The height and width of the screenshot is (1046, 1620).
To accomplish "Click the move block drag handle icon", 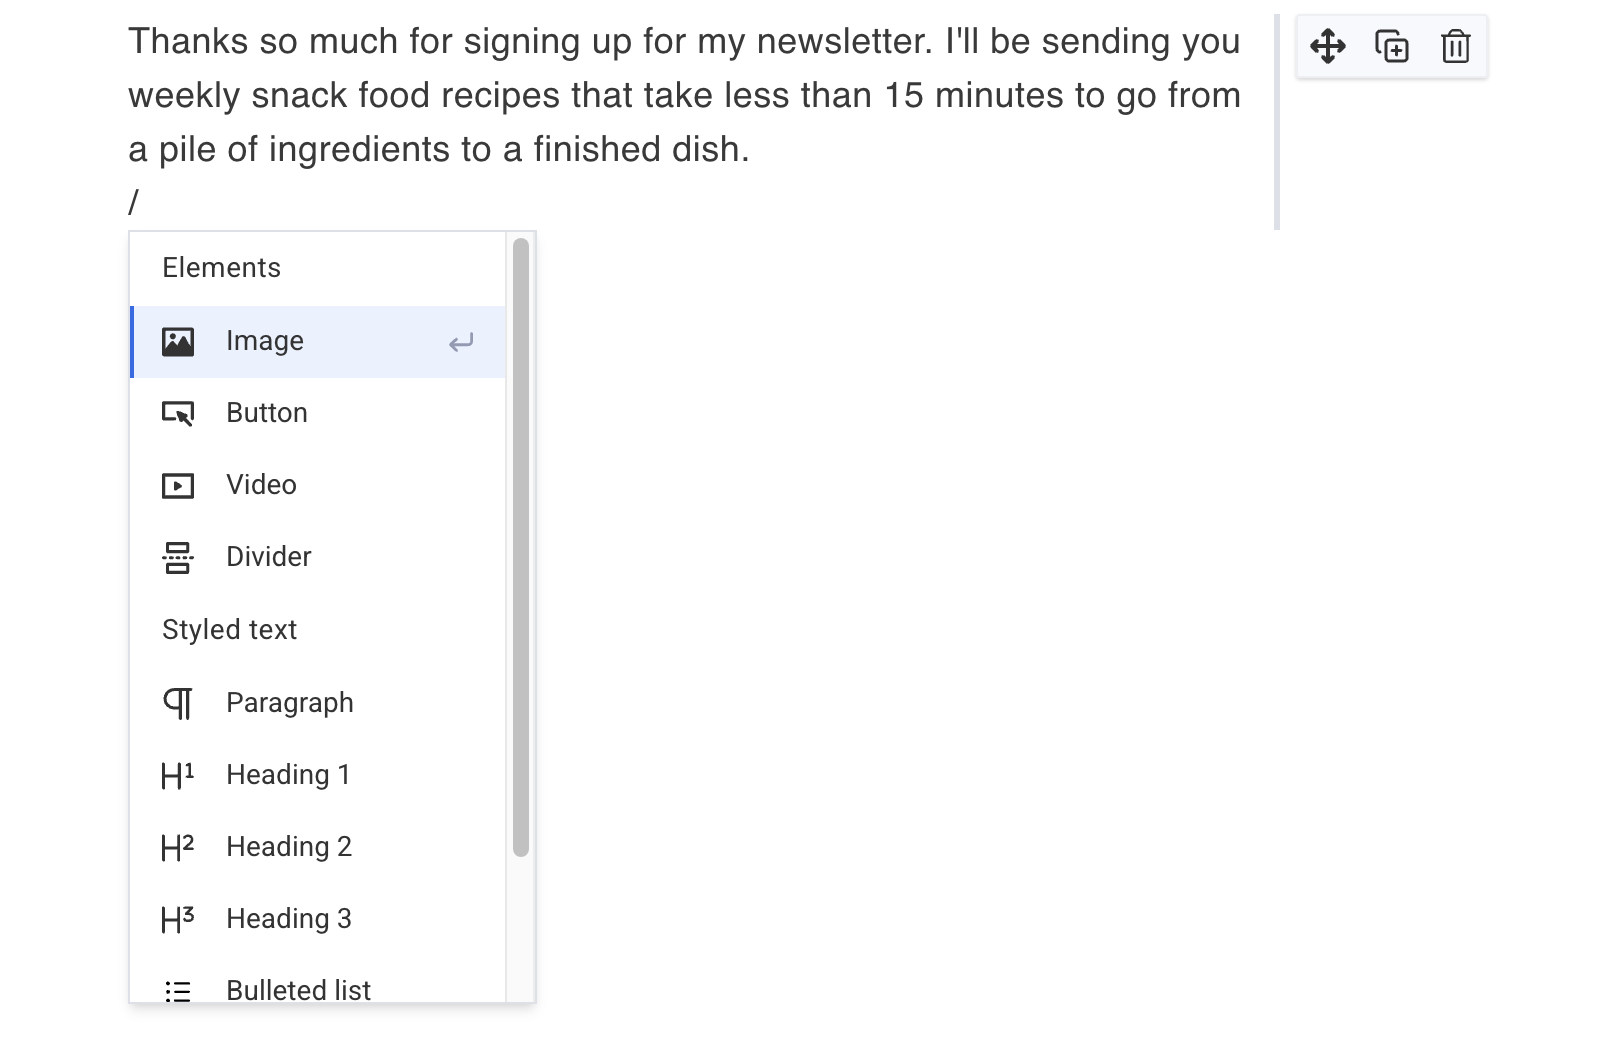I will 1327,46.
